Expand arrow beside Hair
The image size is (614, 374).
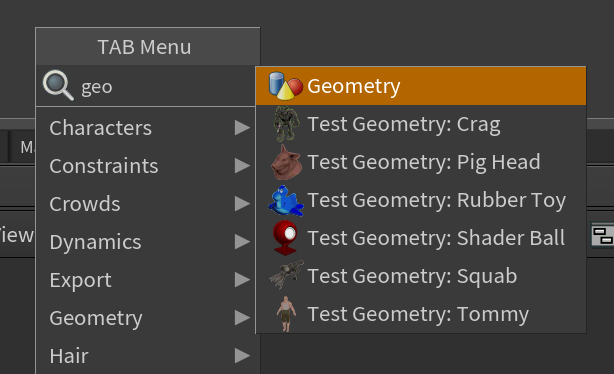coord(242,356)
